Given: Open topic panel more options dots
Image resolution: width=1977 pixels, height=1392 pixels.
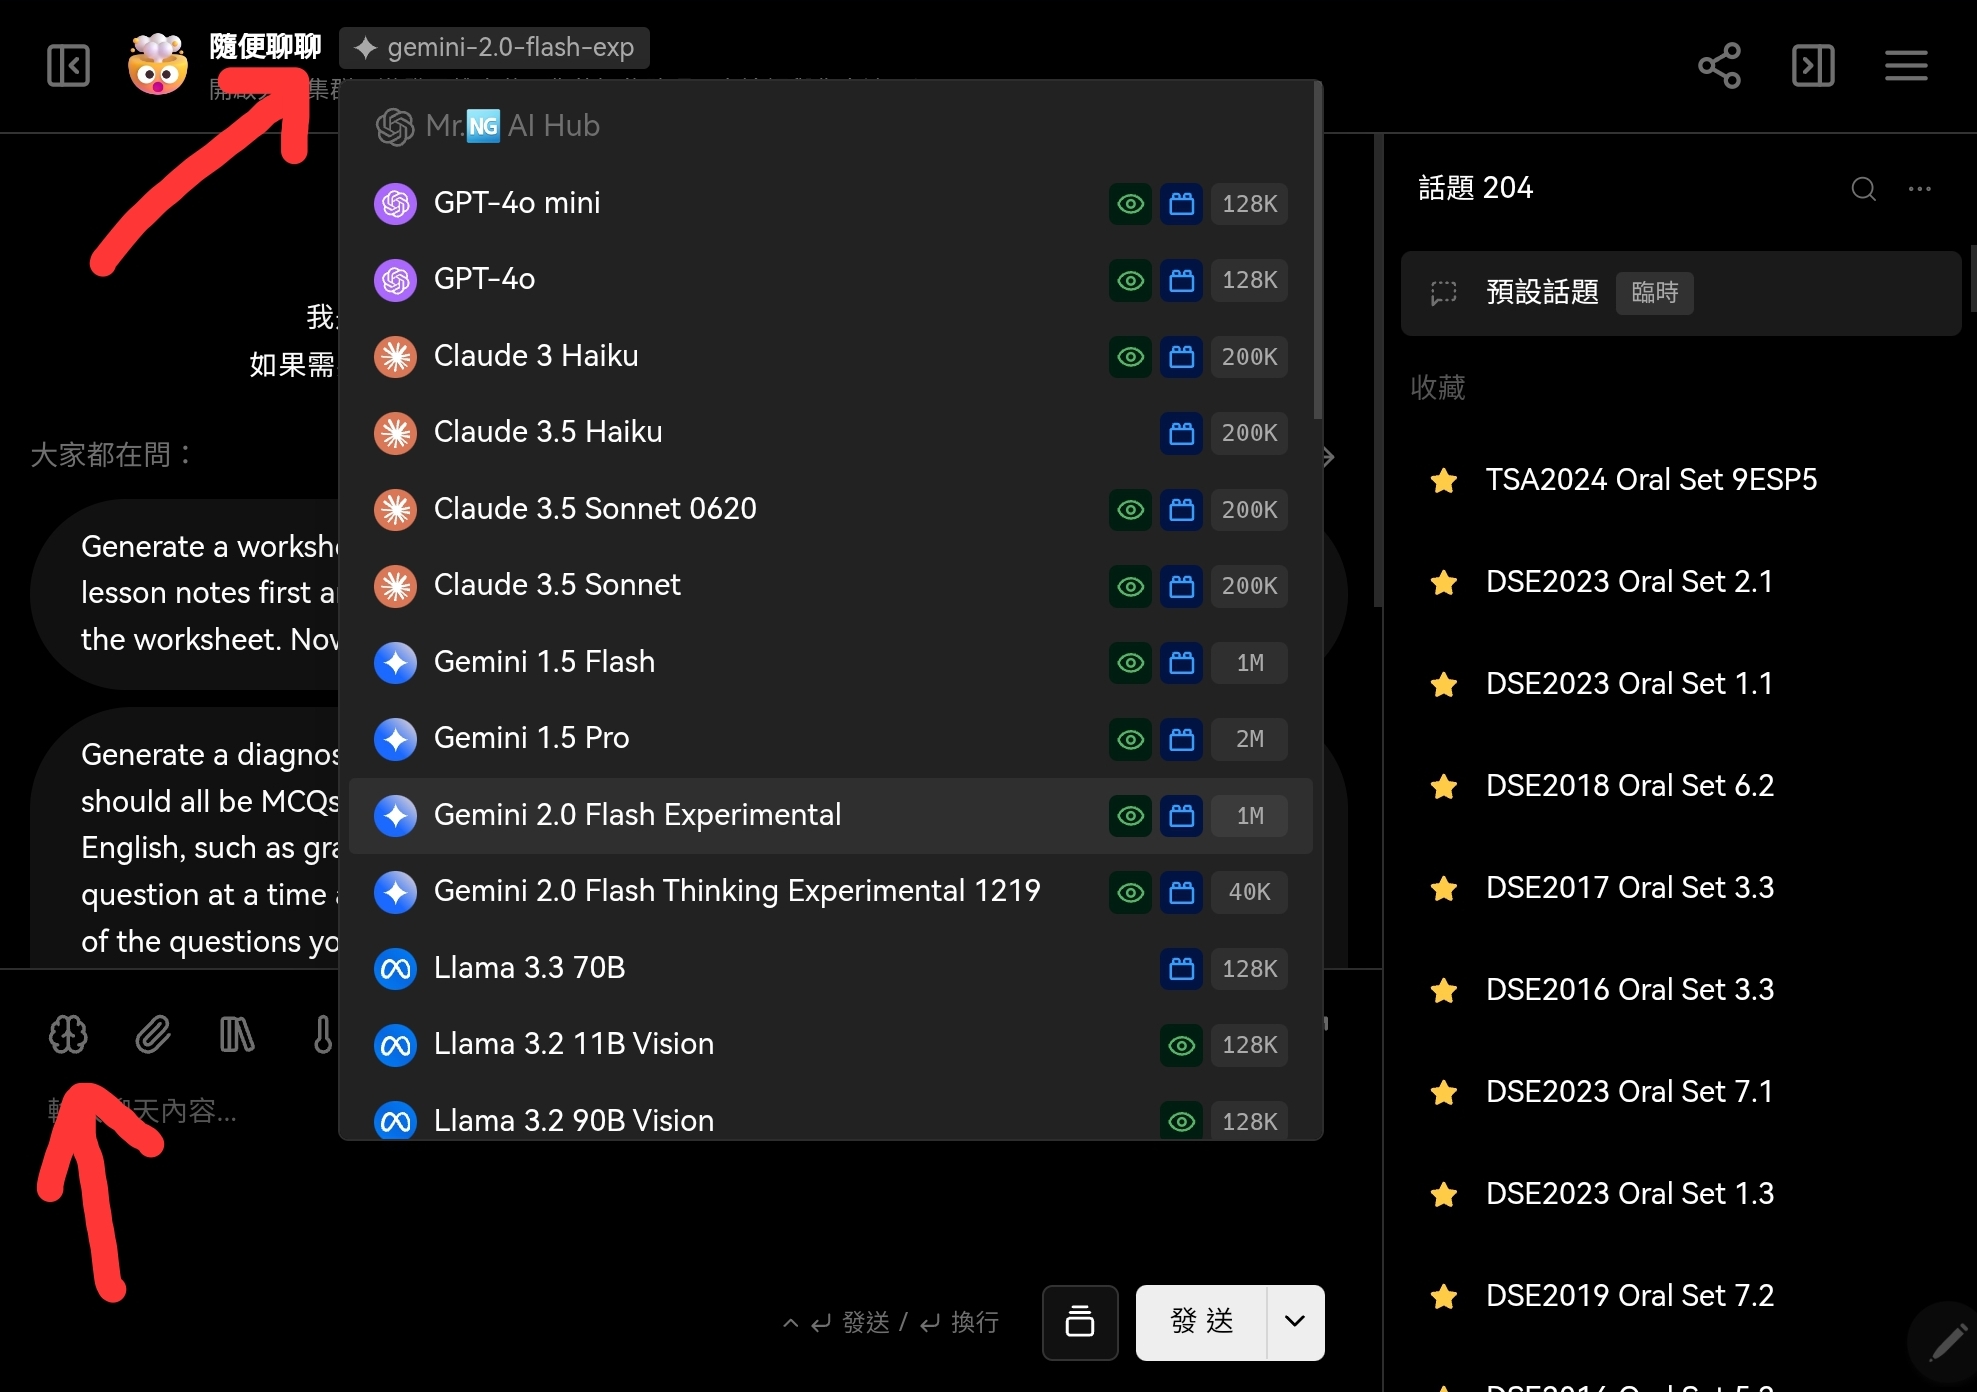Looking at the screenshot, I should pos(1919,189).
